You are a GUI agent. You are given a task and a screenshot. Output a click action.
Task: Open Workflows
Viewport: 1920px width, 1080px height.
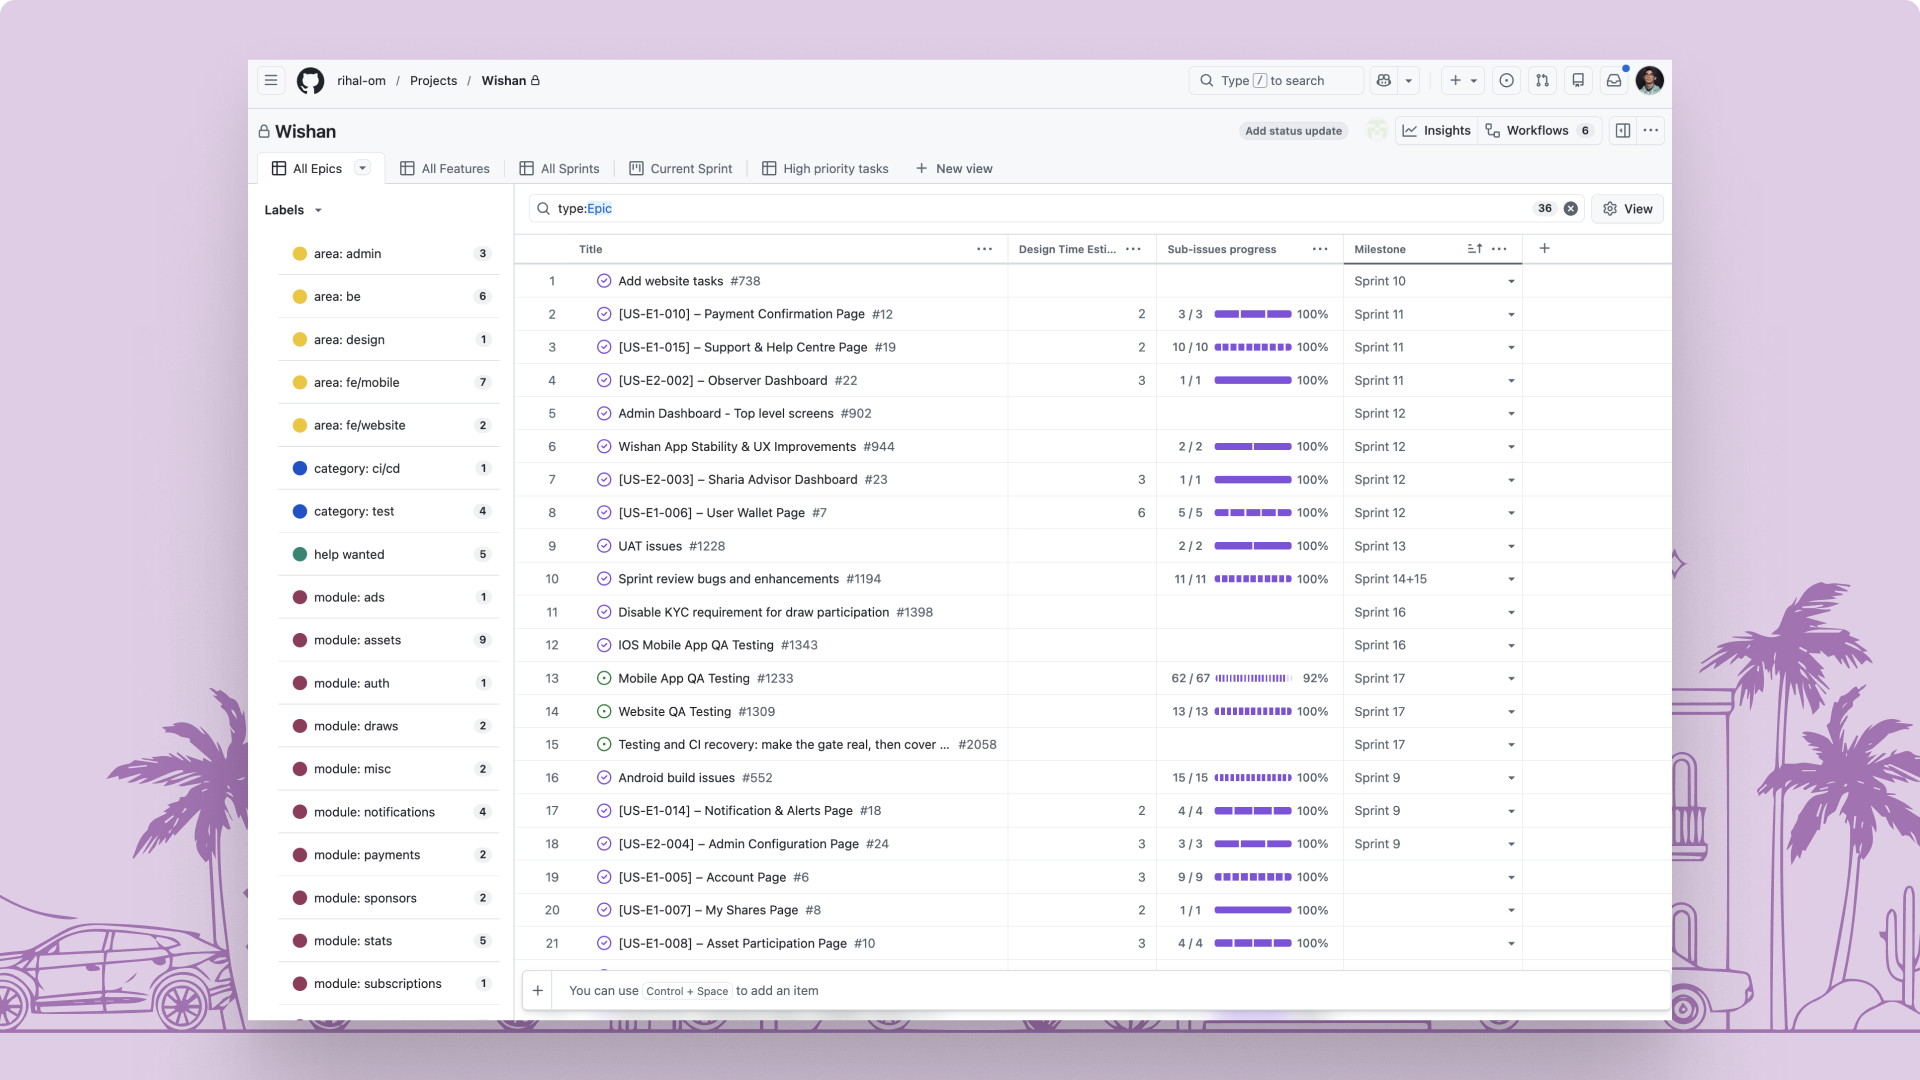click(x=1540, y=130)
